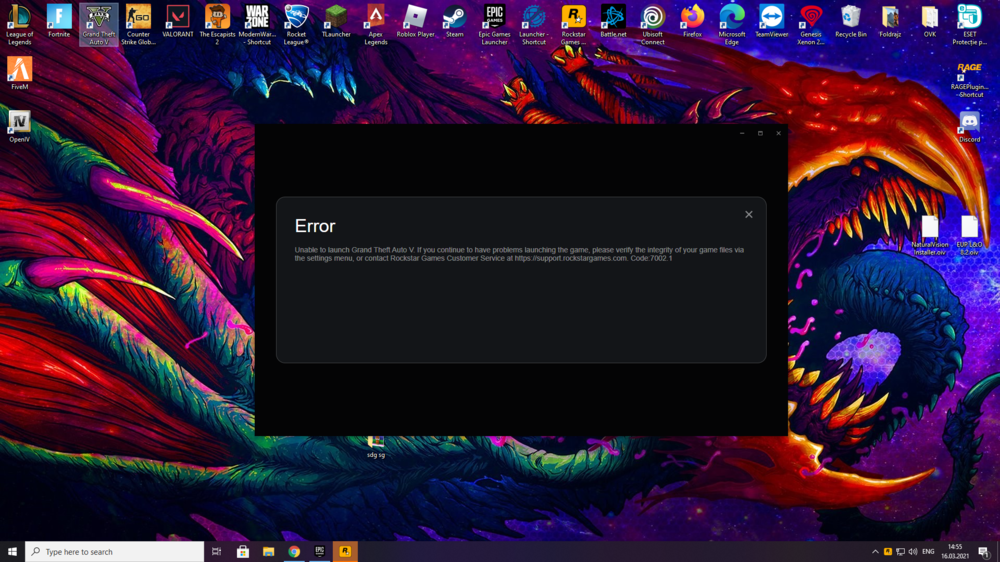Select the Launcher - Shortcut desktop icon
The width and height of the screenshot is (1000, 562).
pos(533,24)
